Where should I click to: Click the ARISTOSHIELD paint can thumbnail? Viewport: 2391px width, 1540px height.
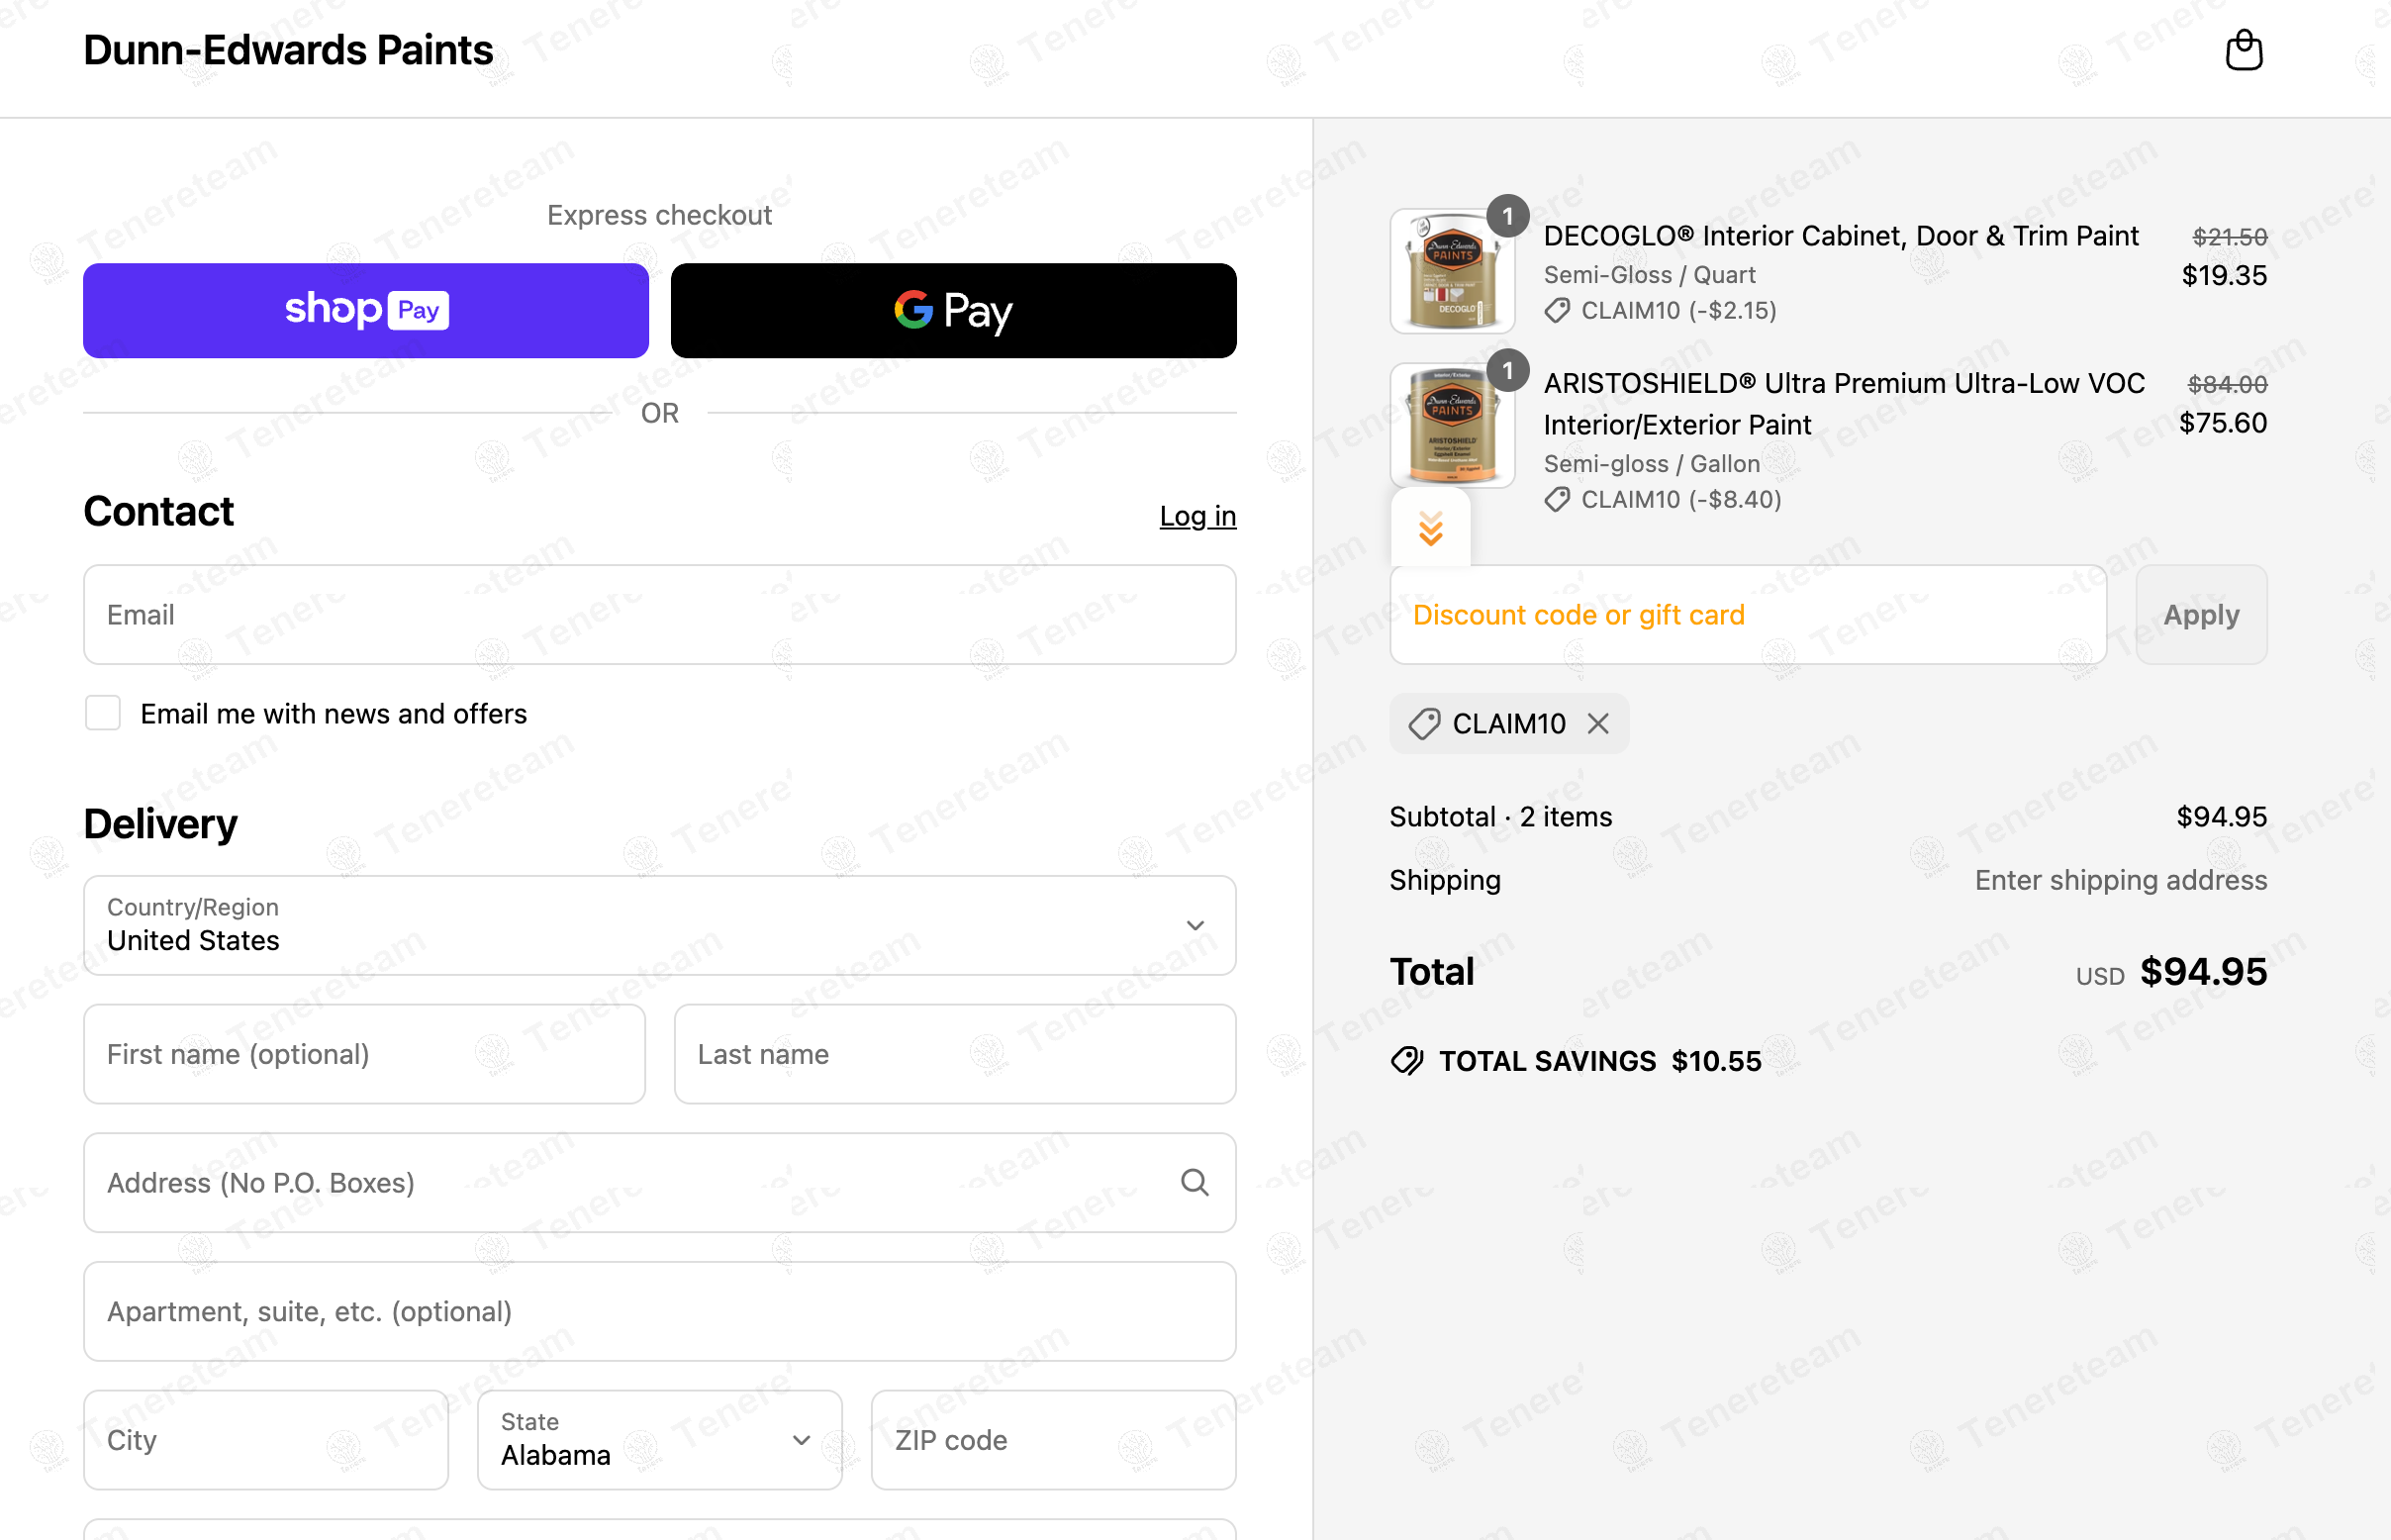[1452, 426]
